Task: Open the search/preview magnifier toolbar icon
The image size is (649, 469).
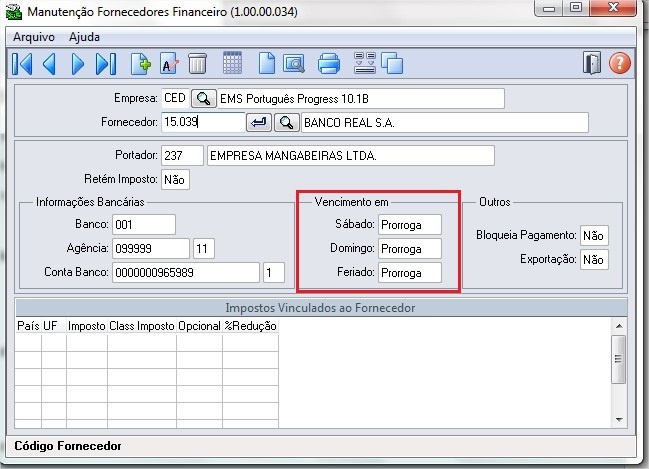Action: click(294, 64)
